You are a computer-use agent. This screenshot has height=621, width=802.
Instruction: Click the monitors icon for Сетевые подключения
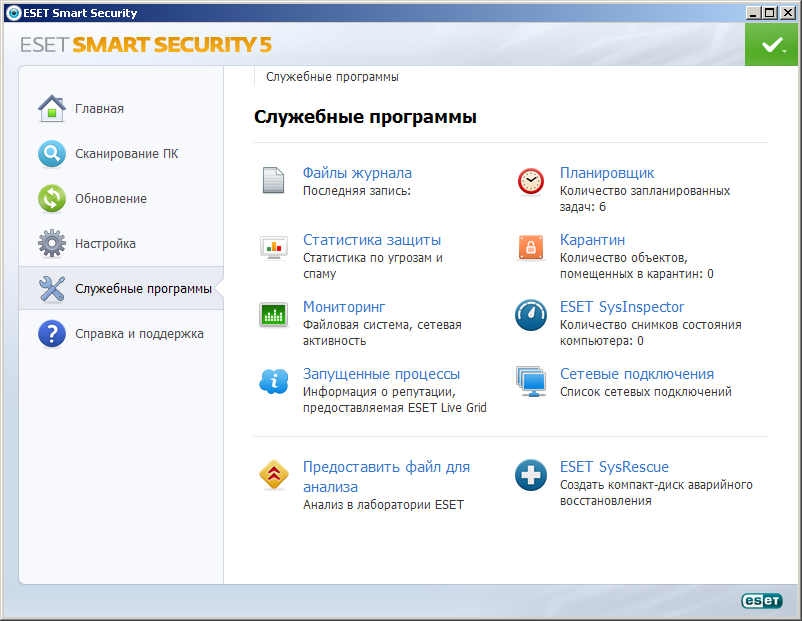click(x=531, y=382)
